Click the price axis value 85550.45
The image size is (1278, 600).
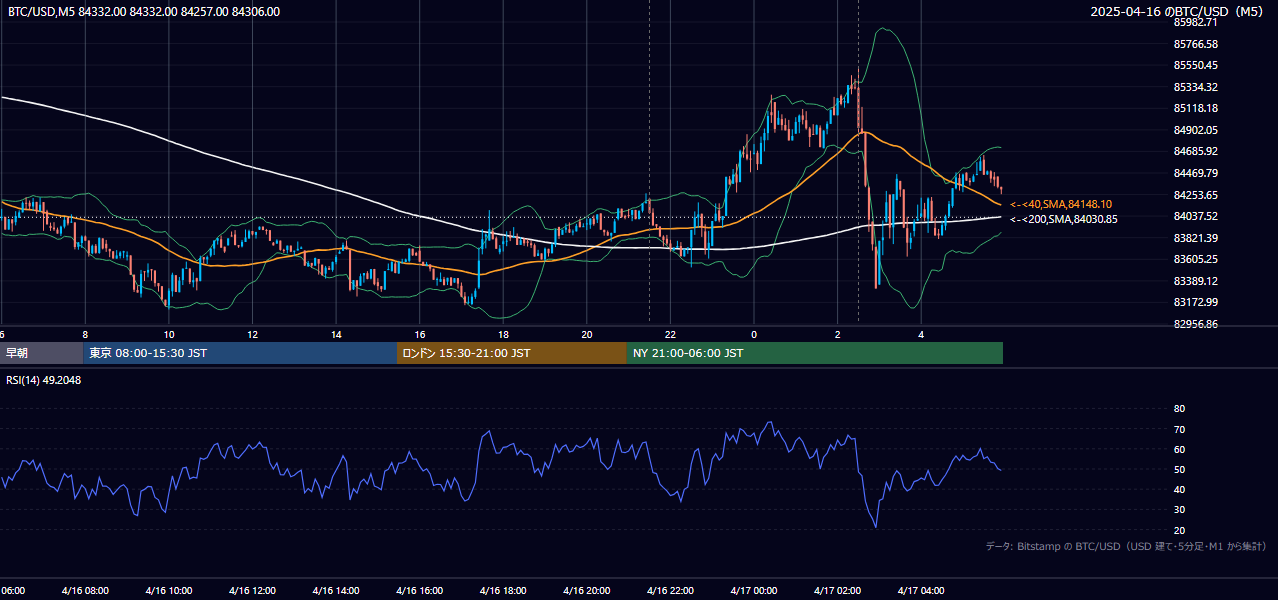(1196, 65)
